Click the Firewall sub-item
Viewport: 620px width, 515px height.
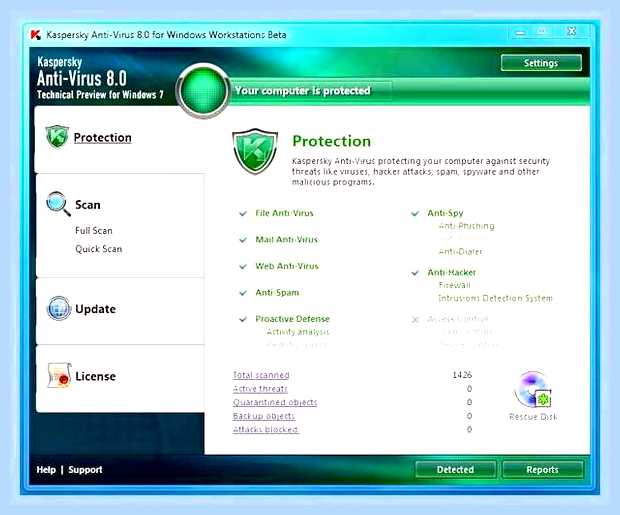455,285
